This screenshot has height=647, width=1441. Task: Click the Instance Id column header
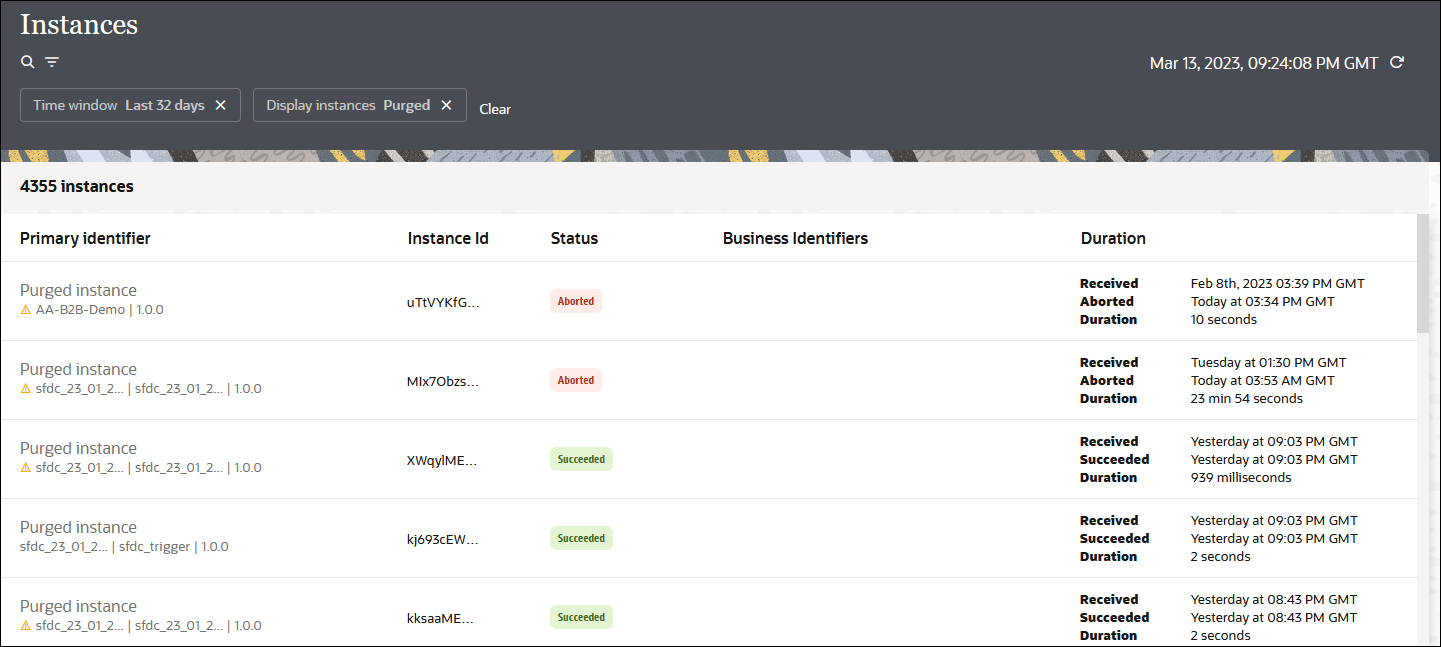tap(448, 238)
